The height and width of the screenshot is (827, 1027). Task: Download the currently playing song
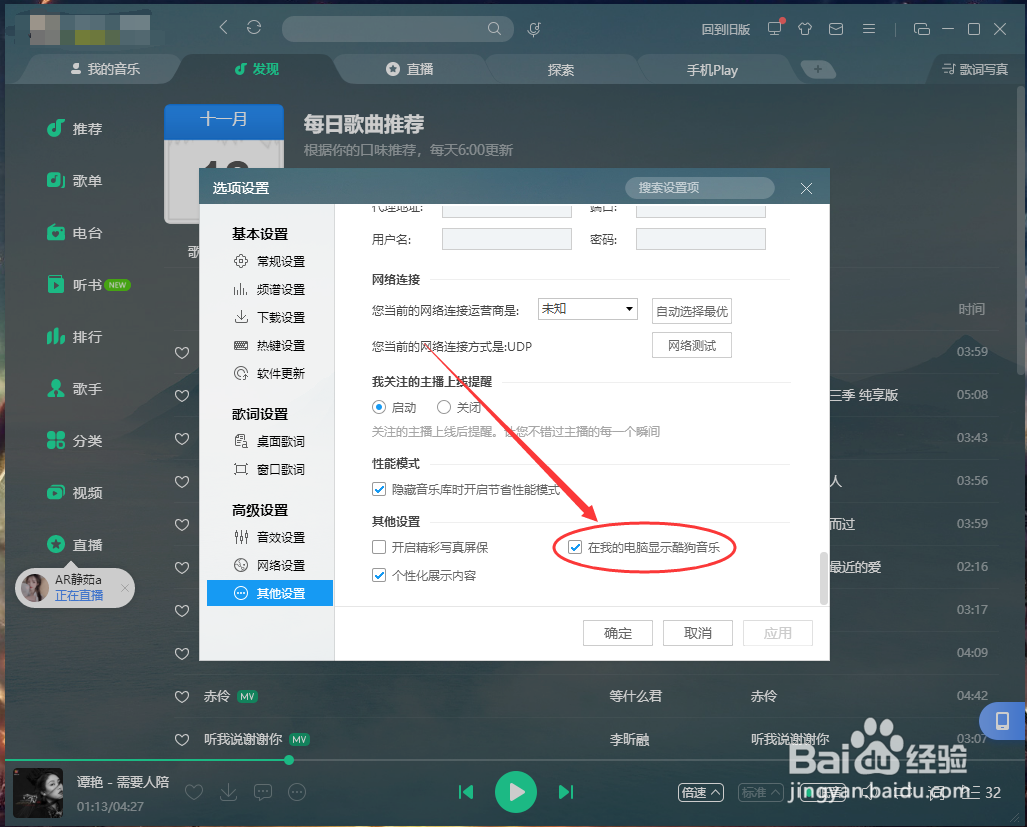[229, 792]
